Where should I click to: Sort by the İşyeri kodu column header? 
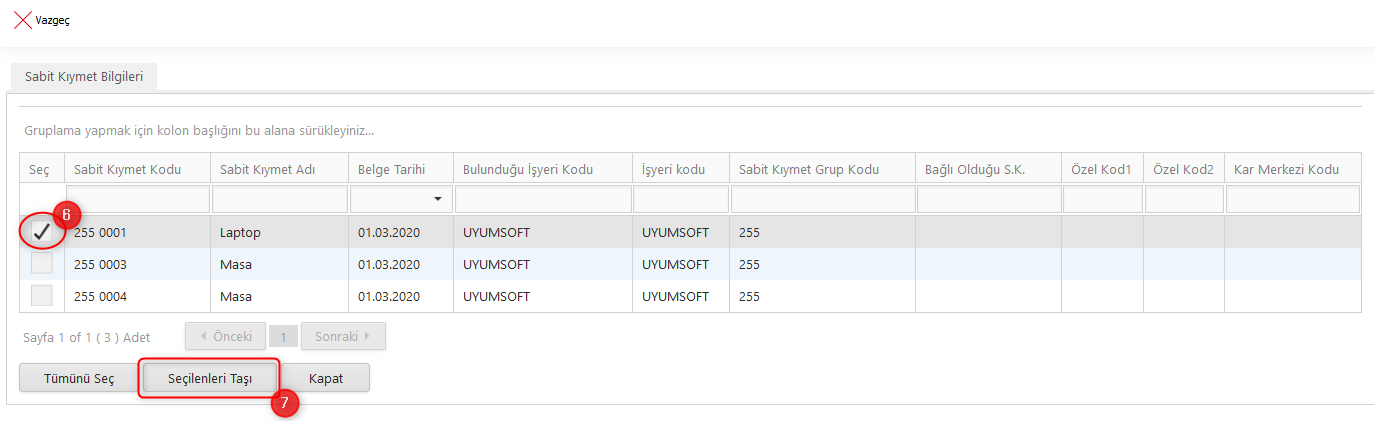coord(674,169)
